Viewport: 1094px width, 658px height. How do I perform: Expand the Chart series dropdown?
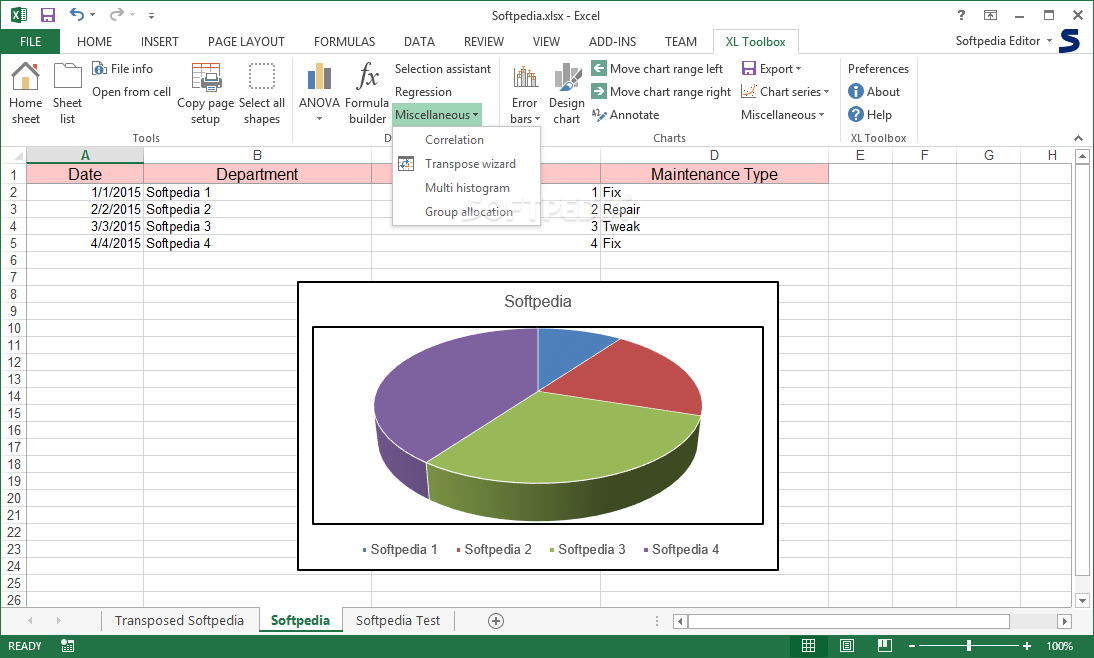click(785, 91)
